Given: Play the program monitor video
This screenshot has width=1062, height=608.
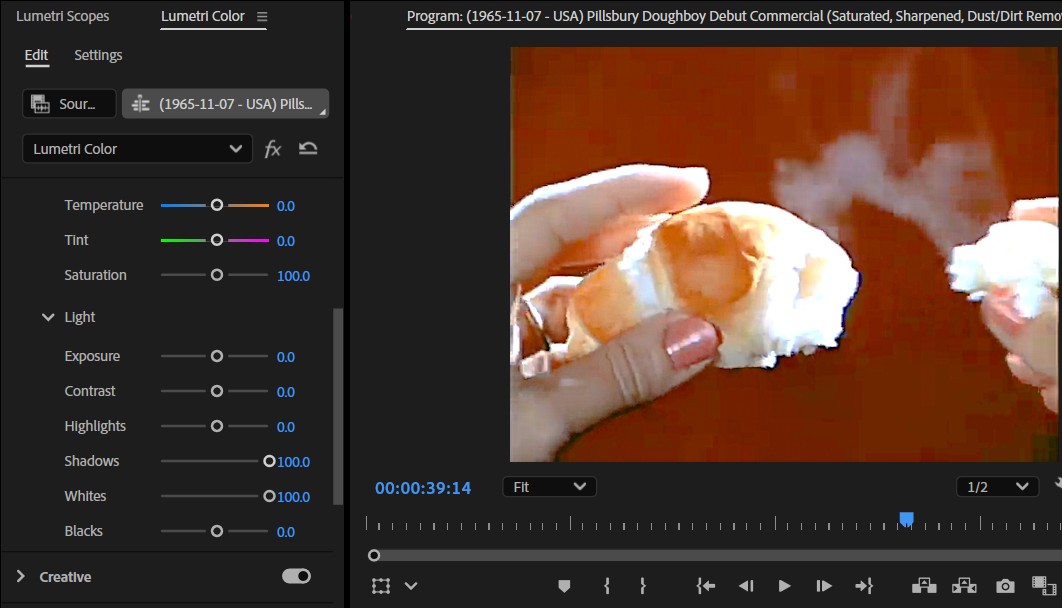Looking at the screenshot, I should pos(784,586).
